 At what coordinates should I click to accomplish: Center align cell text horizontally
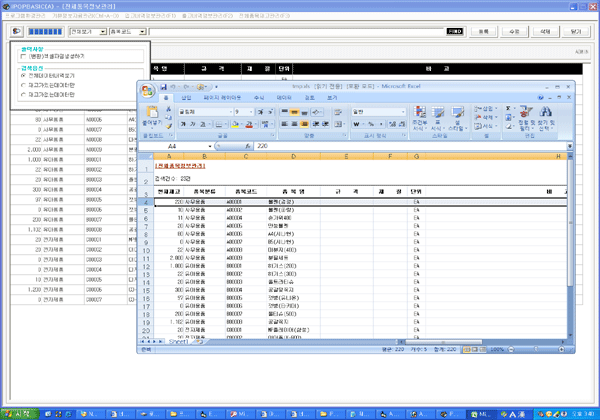(294, 124)
